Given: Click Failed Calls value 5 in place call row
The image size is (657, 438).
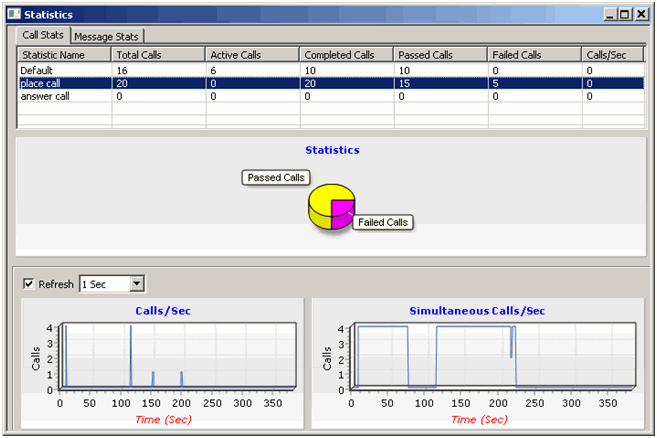Looking at the screenshot, I should click(496, 83).
